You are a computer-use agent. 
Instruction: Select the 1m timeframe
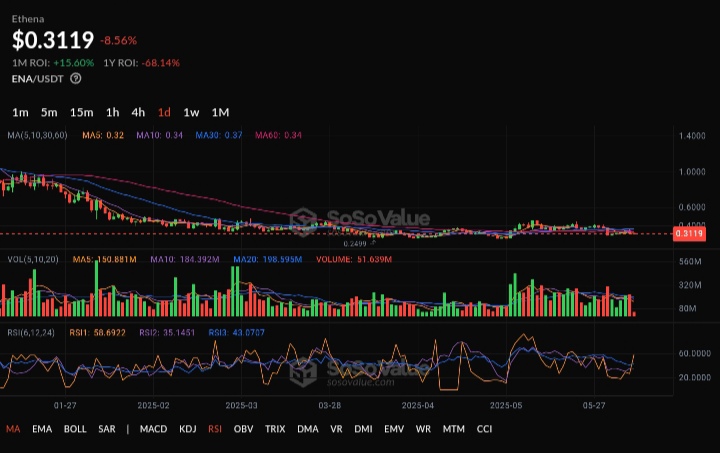point(20,112)
